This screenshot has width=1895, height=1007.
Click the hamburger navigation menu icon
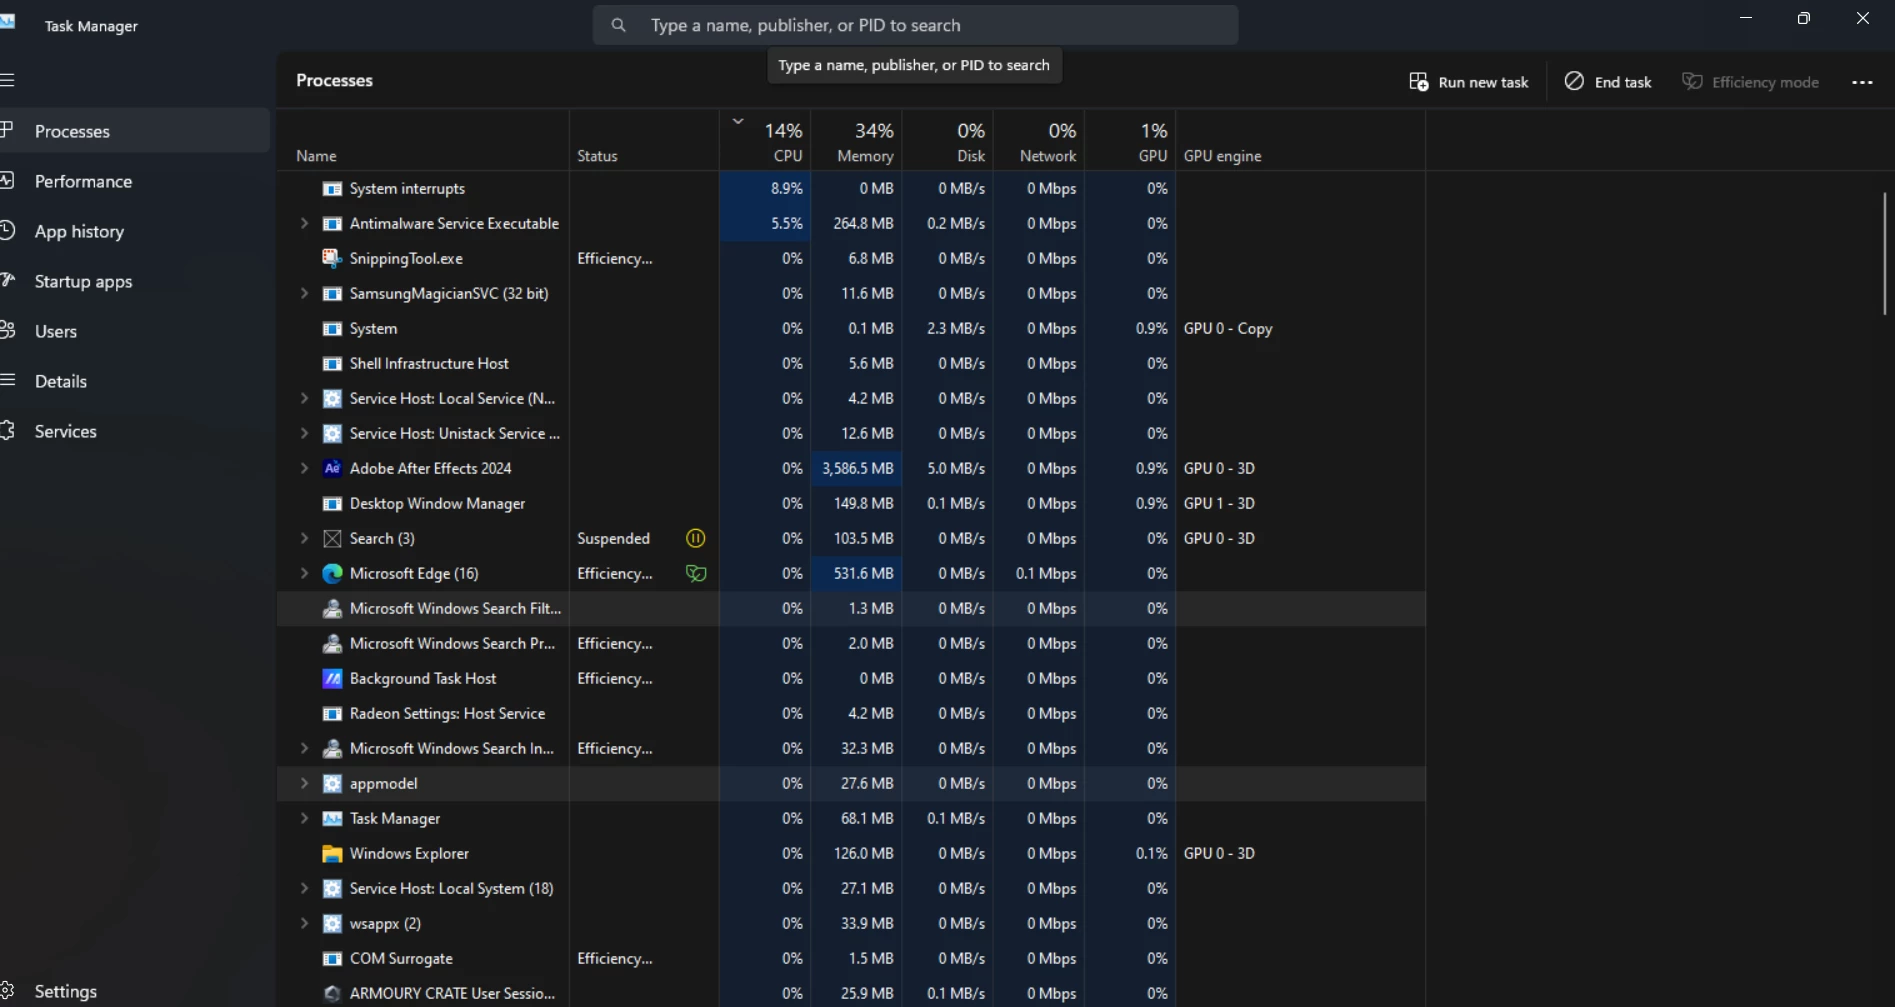pos(8,80)
